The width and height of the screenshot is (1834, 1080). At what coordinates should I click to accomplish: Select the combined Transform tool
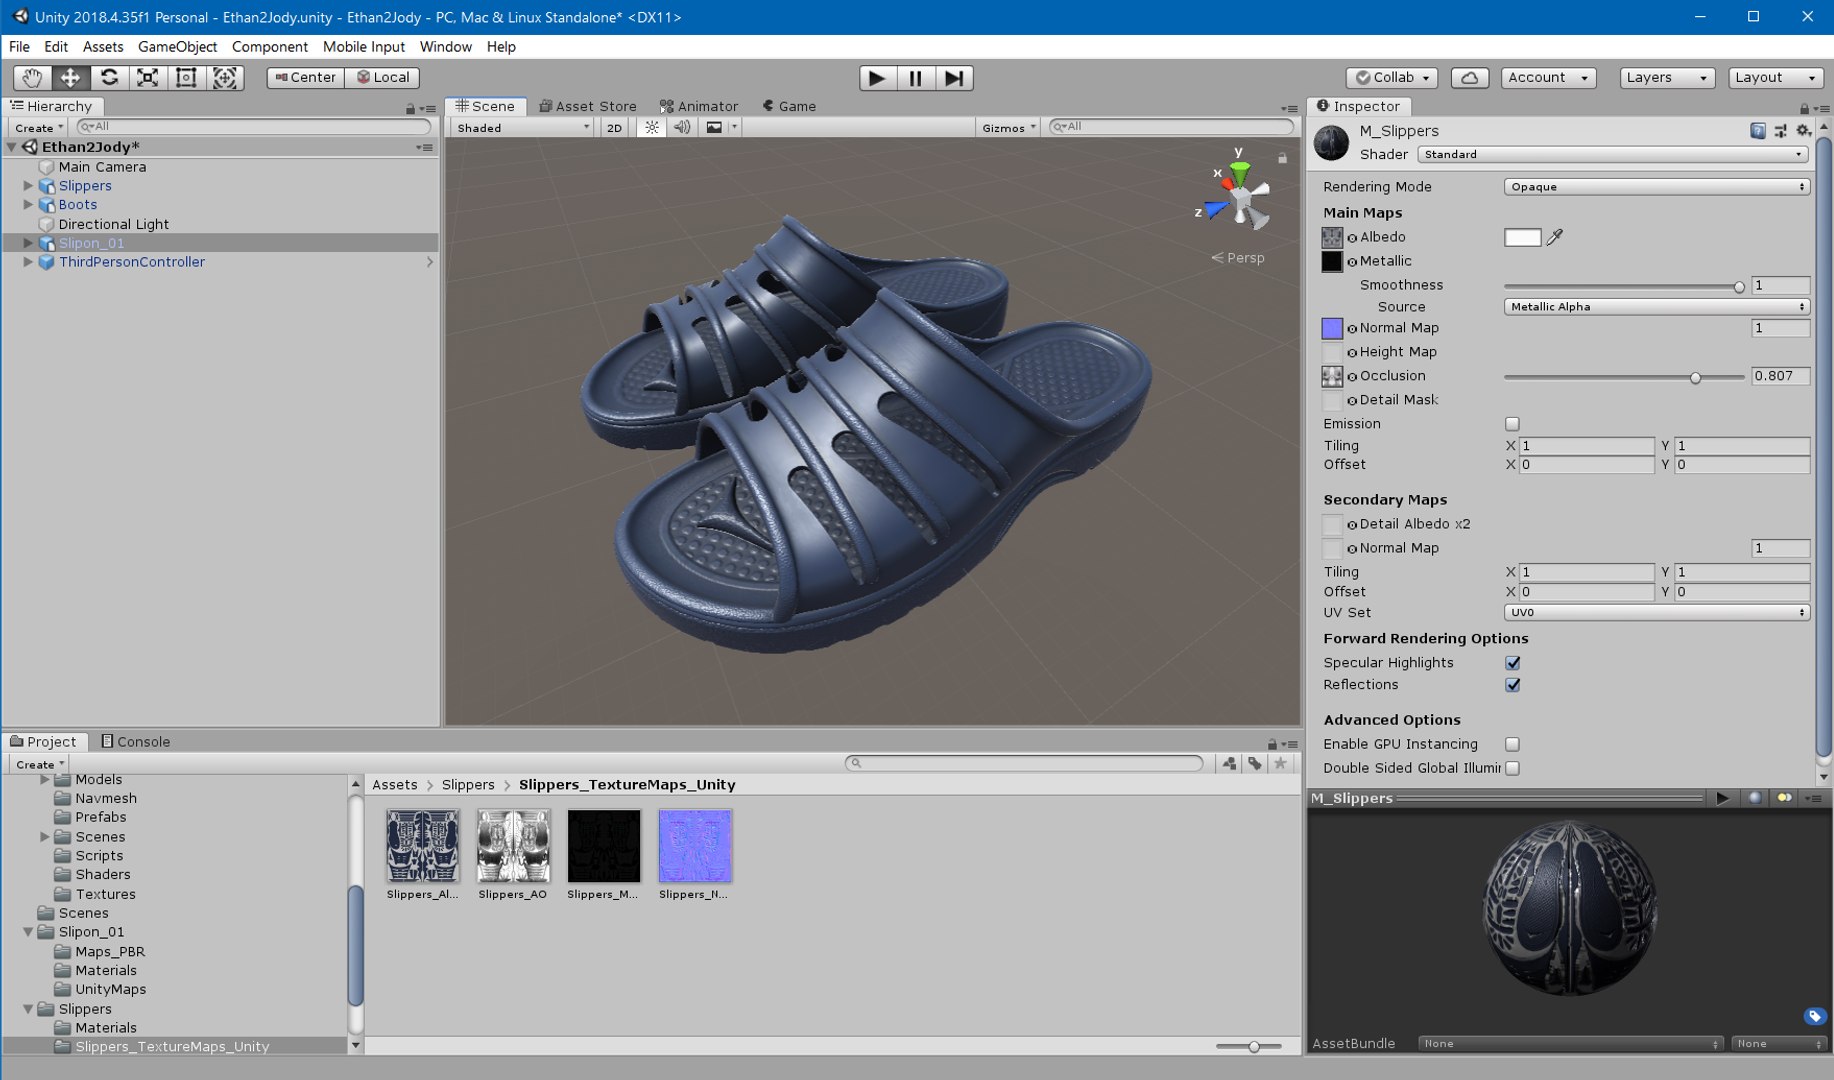tap(225, 78)
